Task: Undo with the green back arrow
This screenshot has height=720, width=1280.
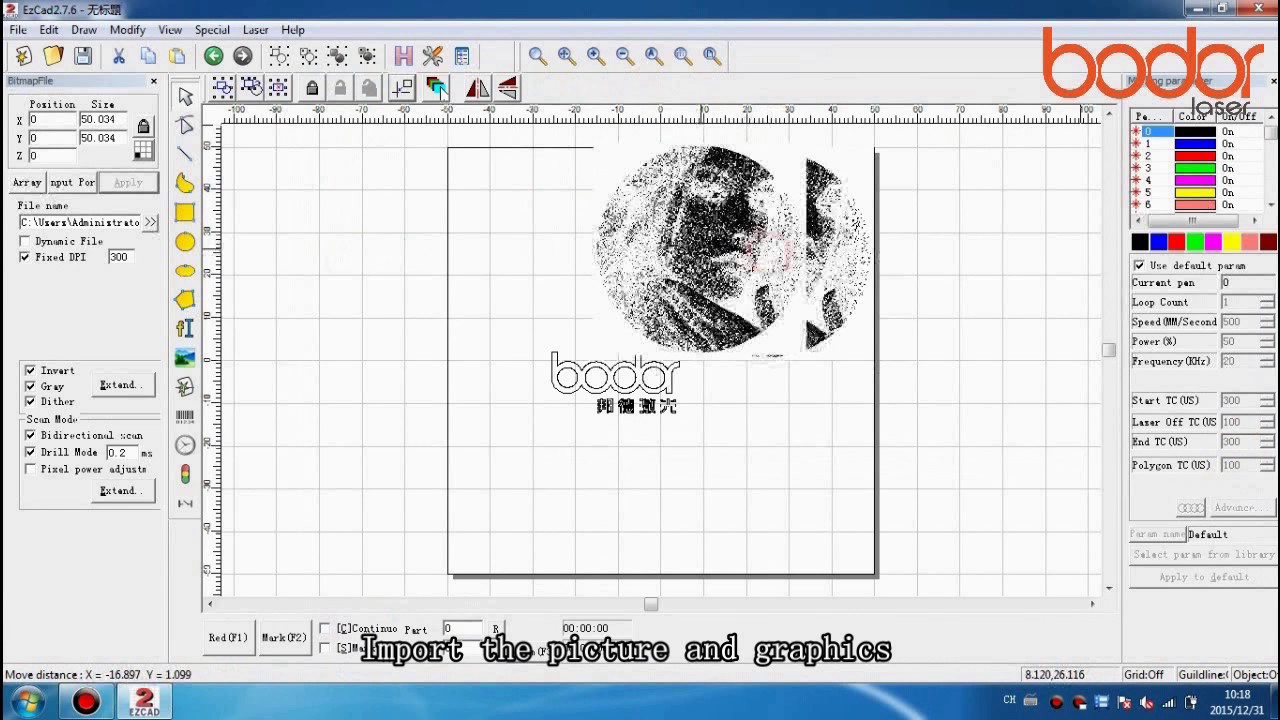Action: (x=213, y=56)
